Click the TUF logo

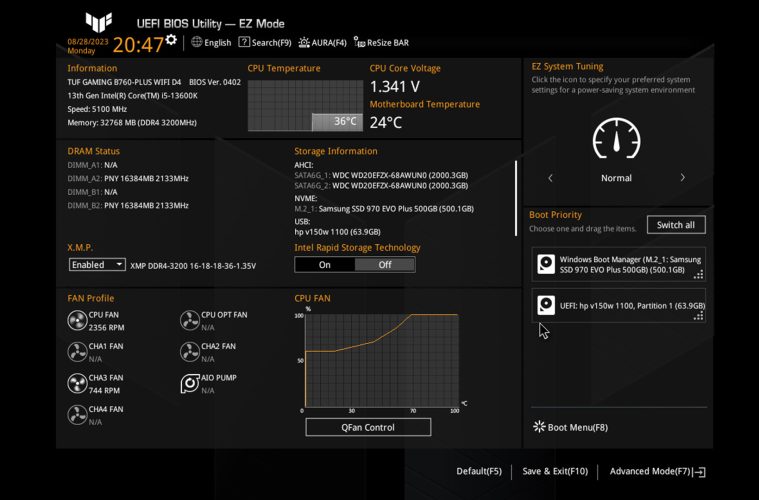coord(99,22)
